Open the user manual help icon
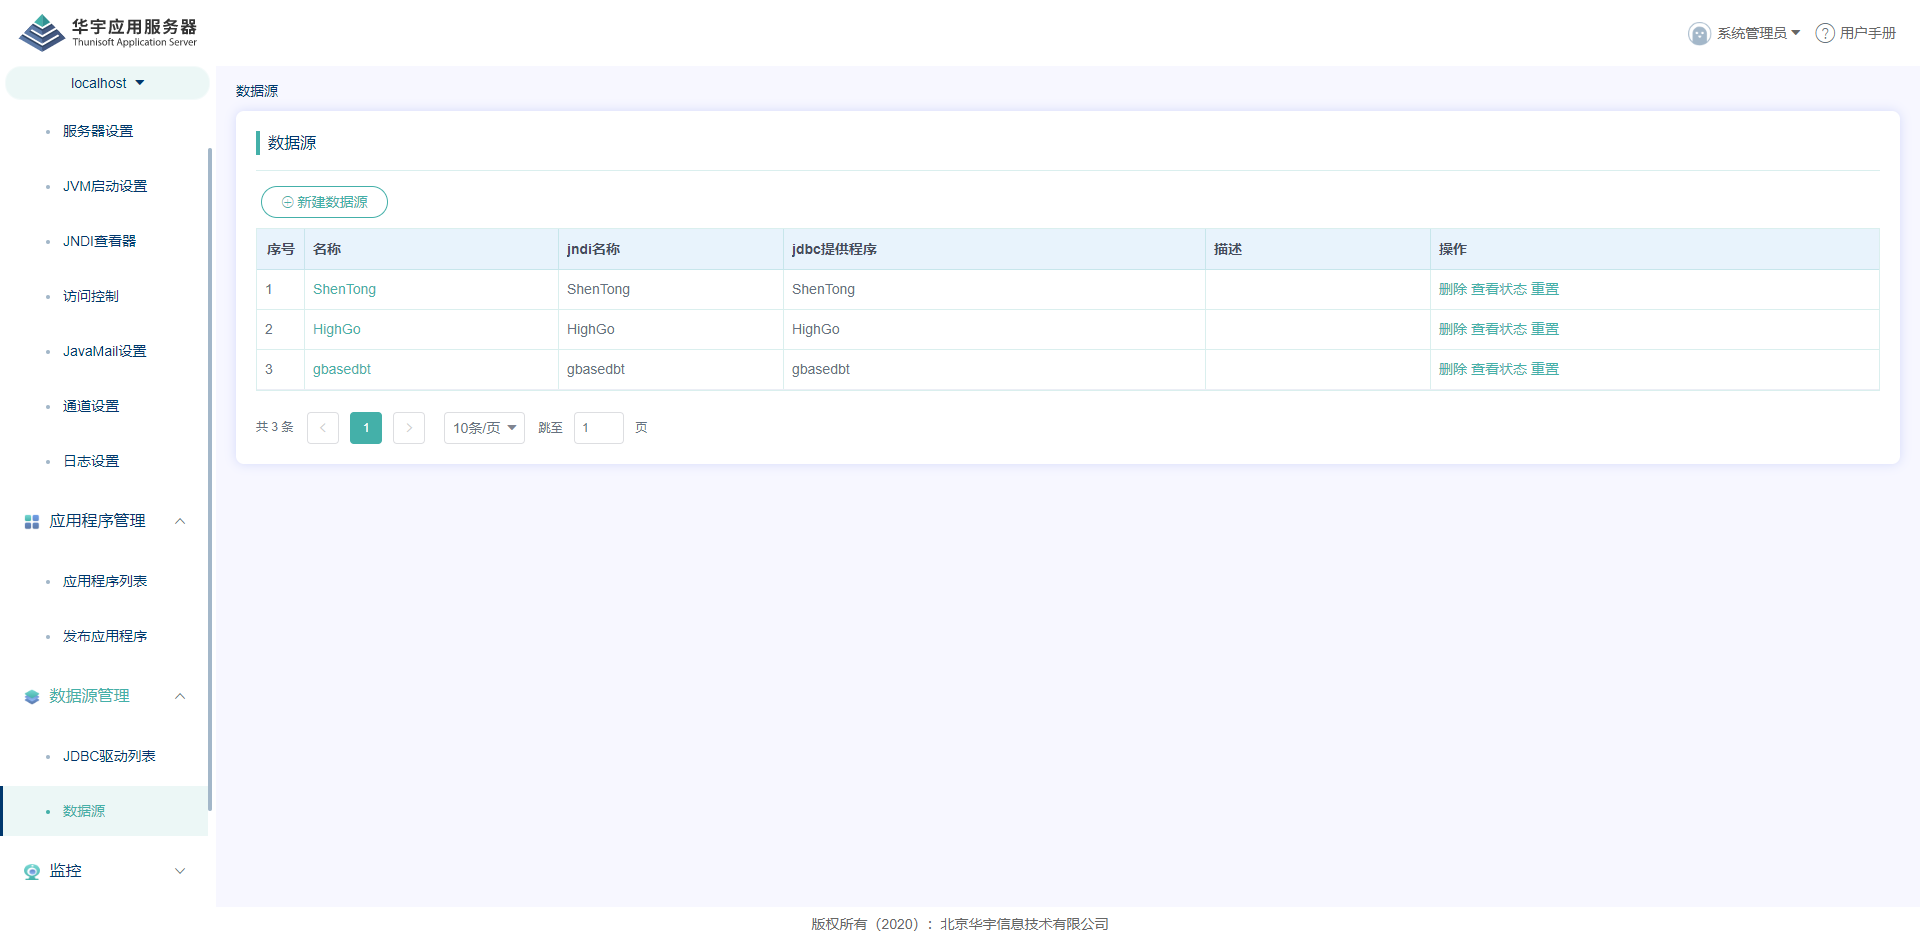The width and height of the screenshot is (1920, 937). click(1824, 34)
